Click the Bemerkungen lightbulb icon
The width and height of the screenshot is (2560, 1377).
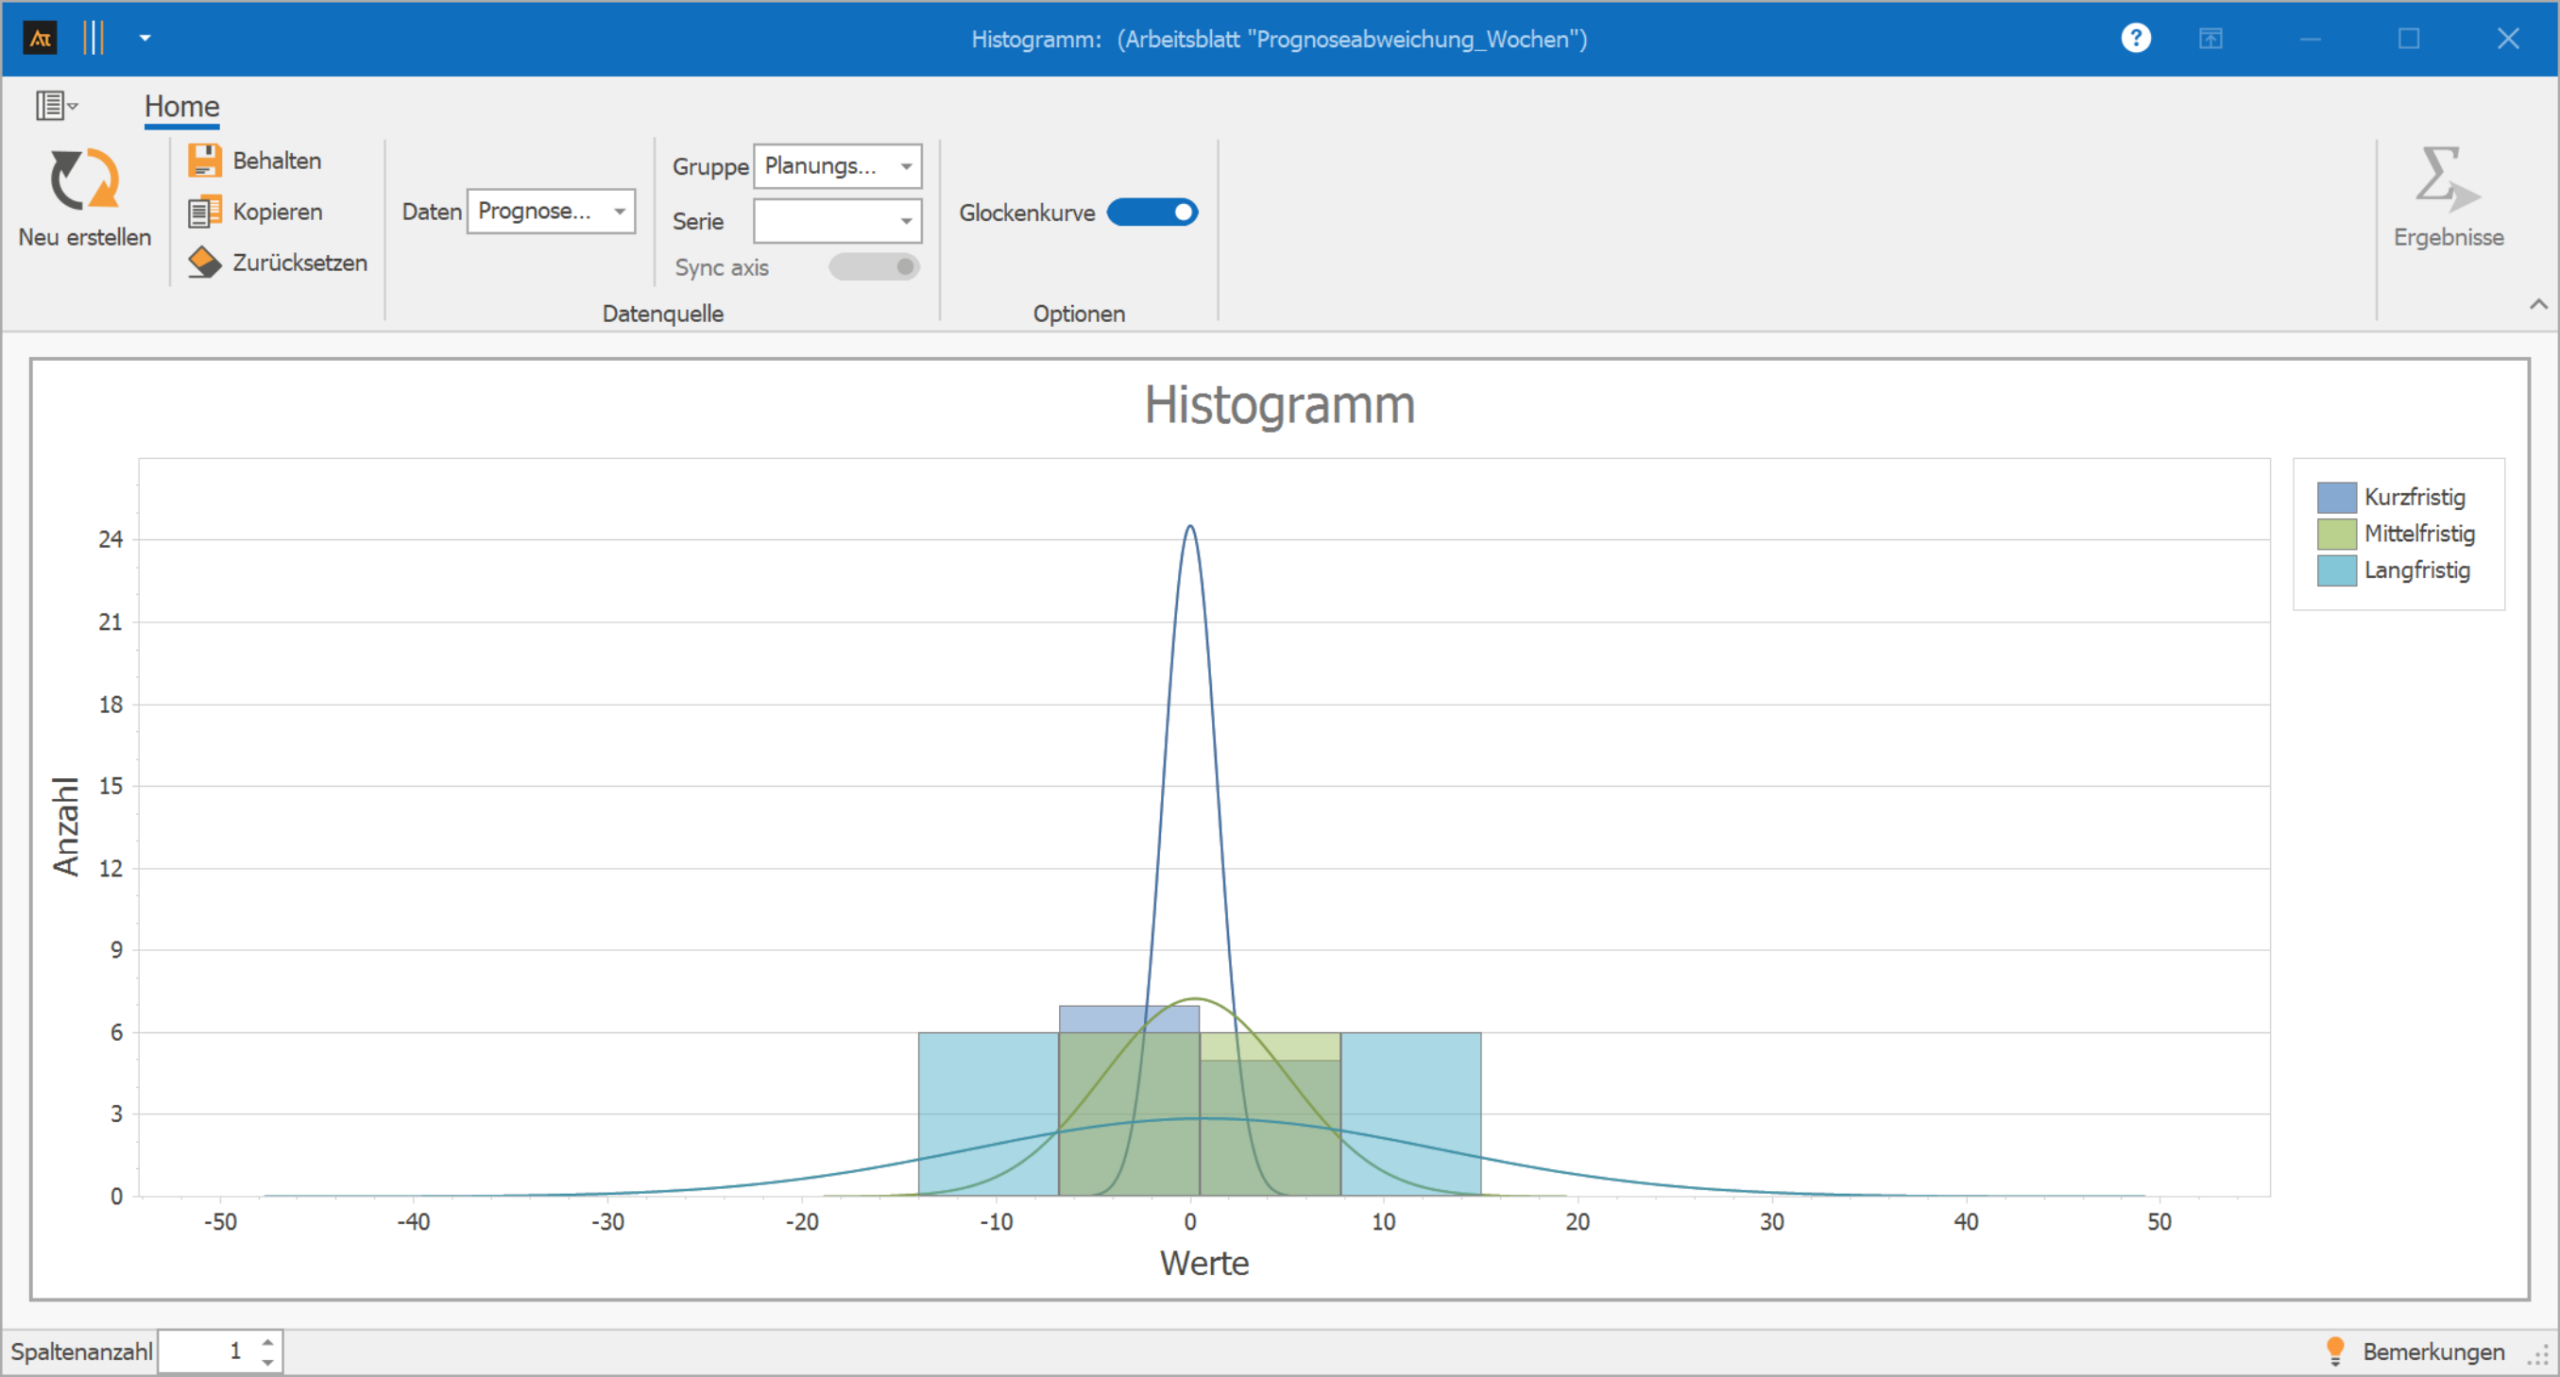(x=2335, y=1351)
